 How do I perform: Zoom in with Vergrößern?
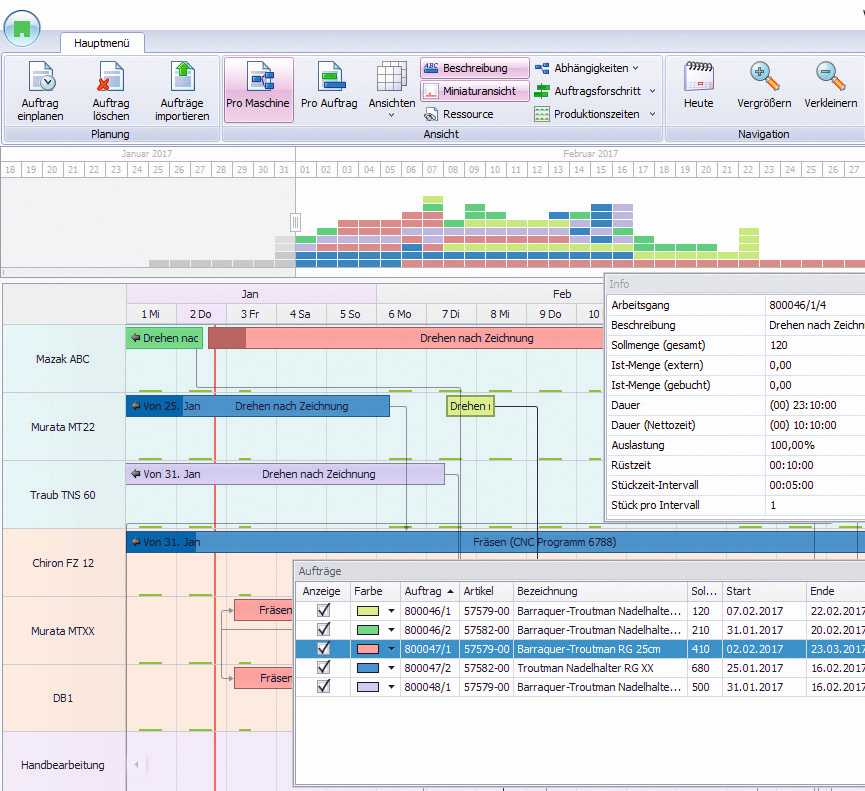pos(764,79)
